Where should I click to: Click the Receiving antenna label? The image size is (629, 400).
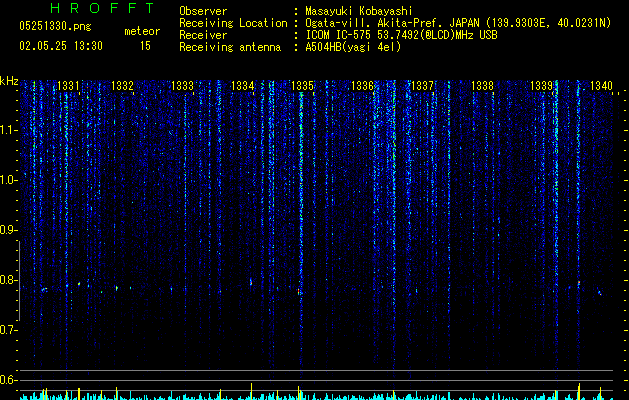(230, 47)
